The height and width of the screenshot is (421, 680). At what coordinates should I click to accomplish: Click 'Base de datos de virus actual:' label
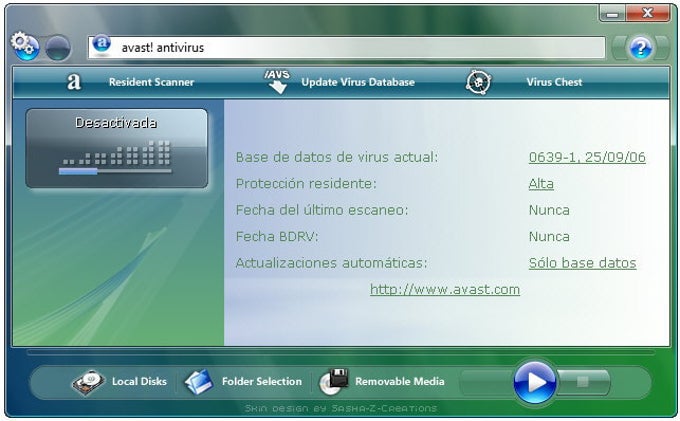click(x=337, y=157)
